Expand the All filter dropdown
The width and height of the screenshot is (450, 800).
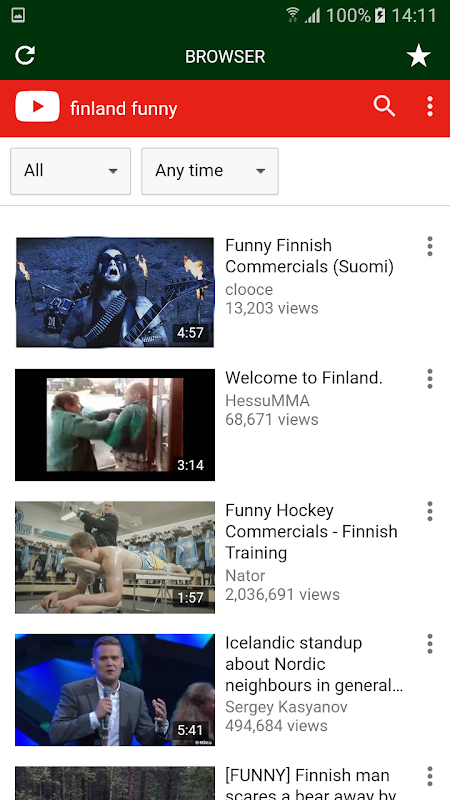(x=70, y=171)
